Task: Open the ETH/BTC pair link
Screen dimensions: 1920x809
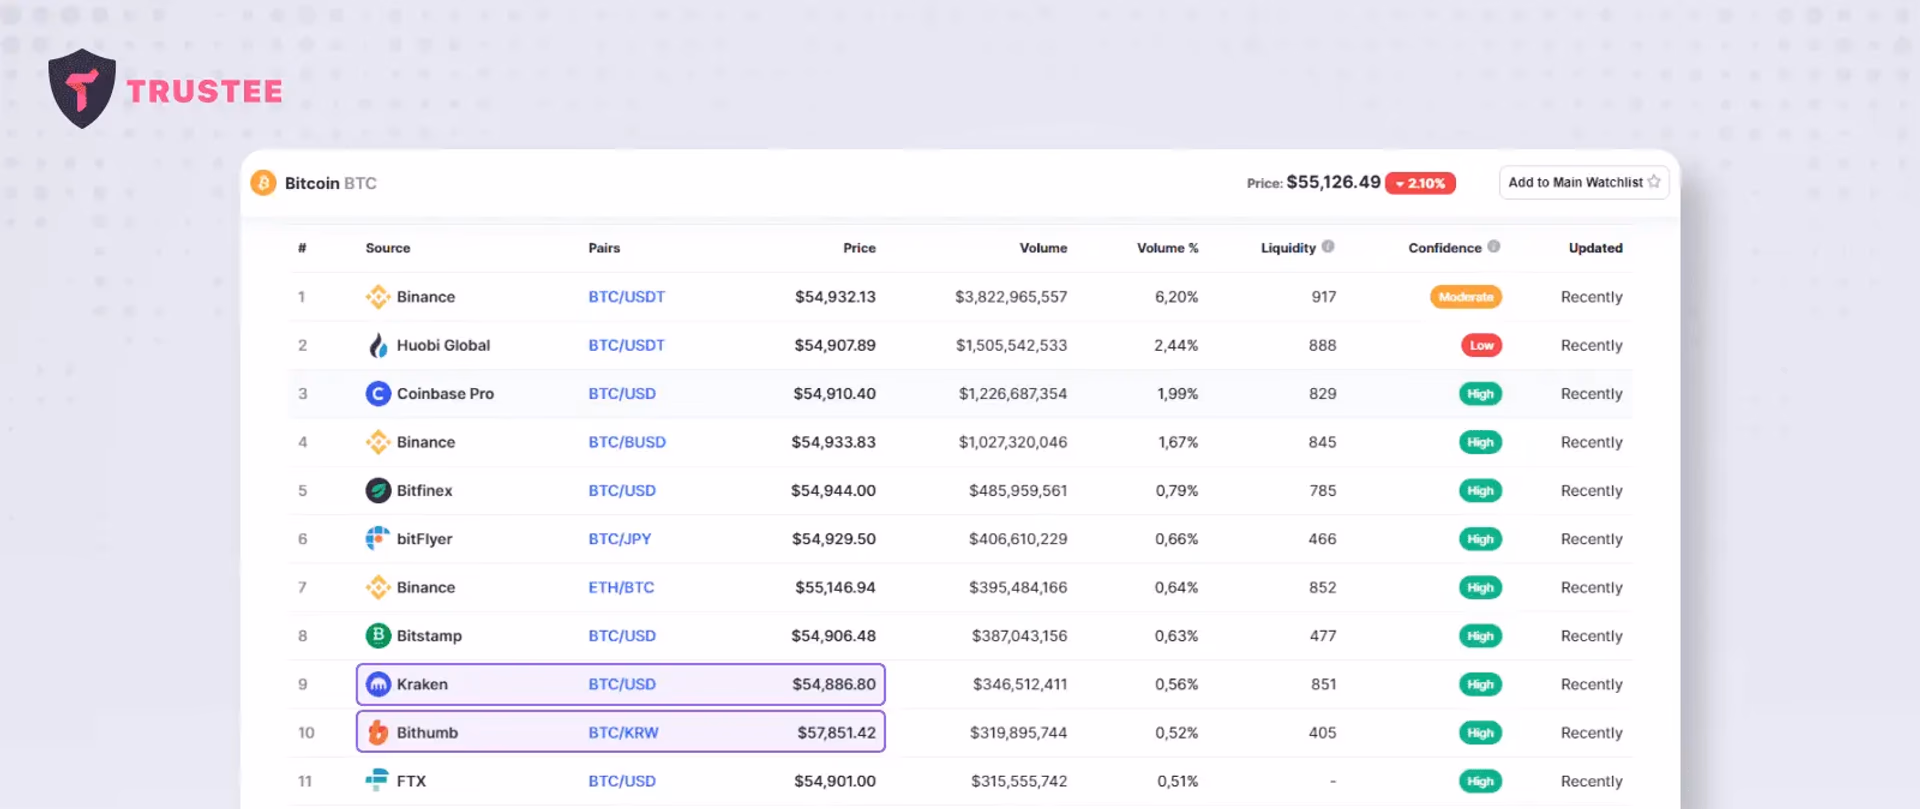Action: [621, 587]
